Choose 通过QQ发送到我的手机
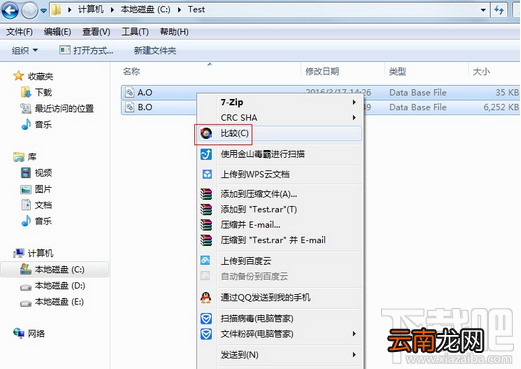Image resolution: width=521 pixels, height=369 pixels. tap(266, 297)
